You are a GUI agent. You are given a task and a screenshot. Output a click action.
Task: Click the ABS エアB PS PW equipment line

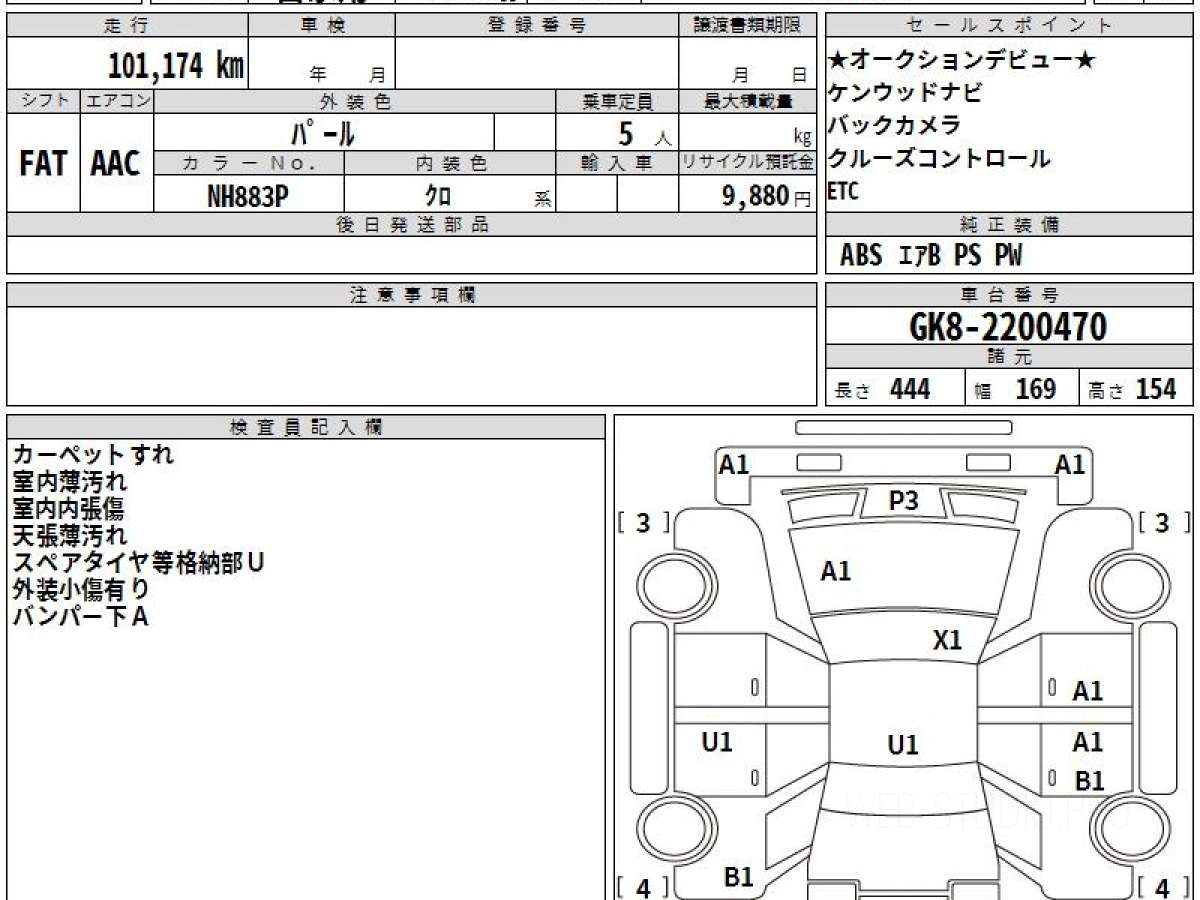(931, 256)
